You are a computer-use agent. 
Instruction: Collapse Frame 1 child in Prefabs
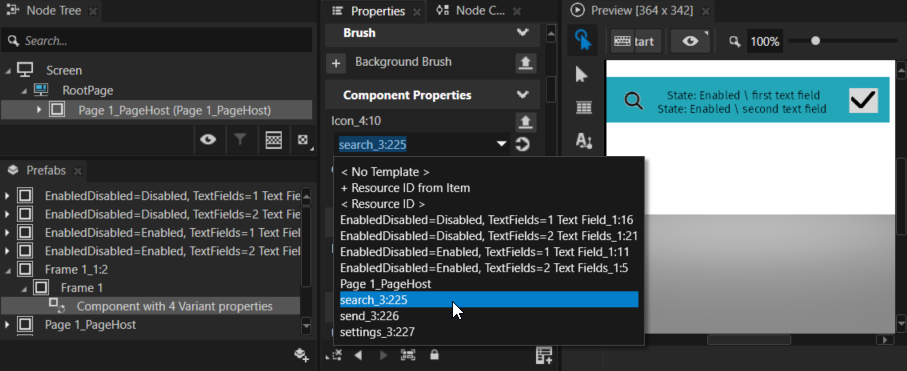coord(24,288)
